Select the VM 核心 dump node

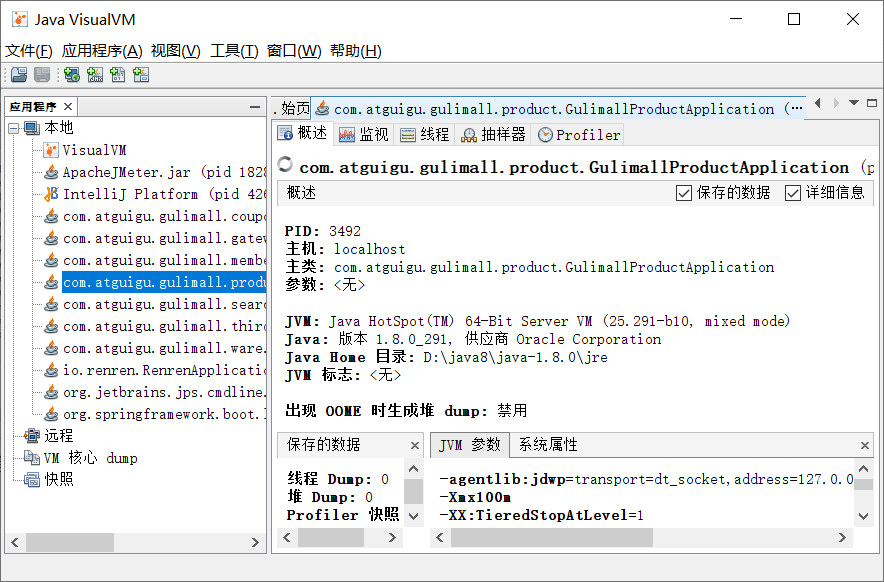pyautogui.click(x=81, y=458)
